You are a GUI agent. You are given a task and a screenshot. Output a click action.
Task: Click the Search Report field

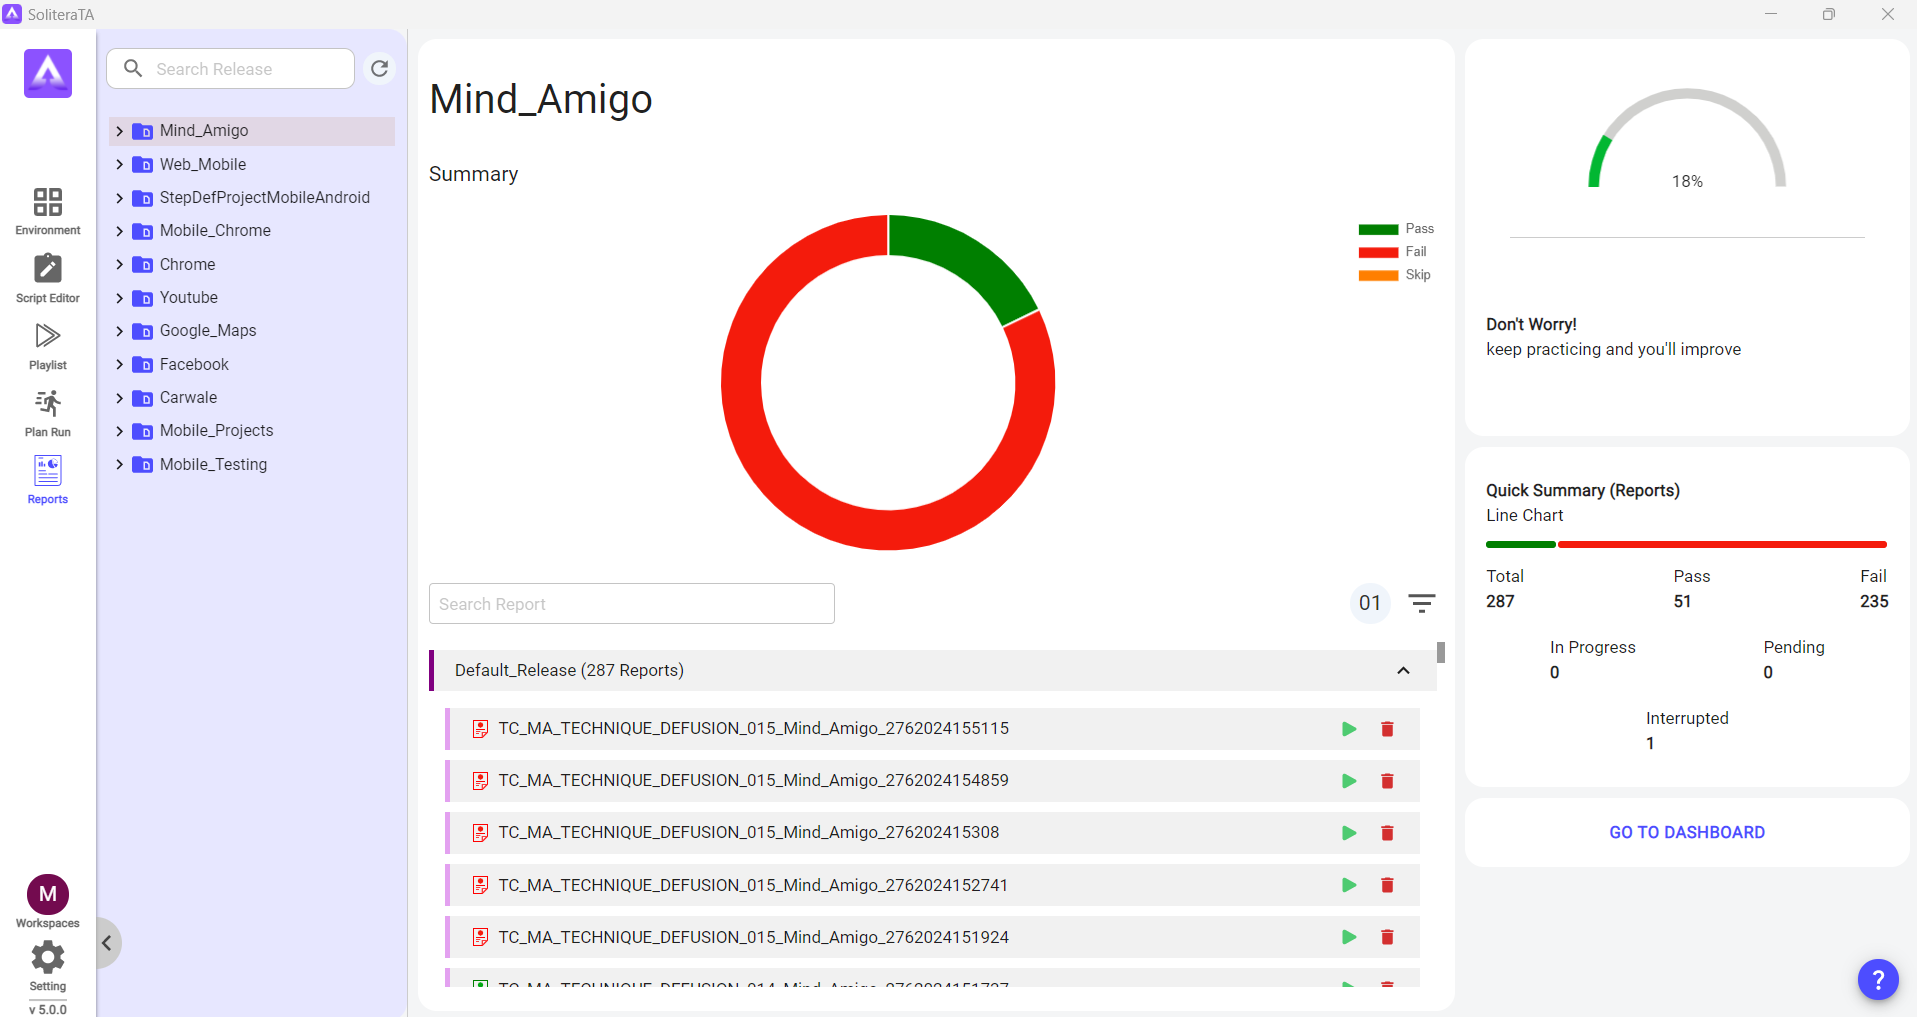click(x=632, y=603)
